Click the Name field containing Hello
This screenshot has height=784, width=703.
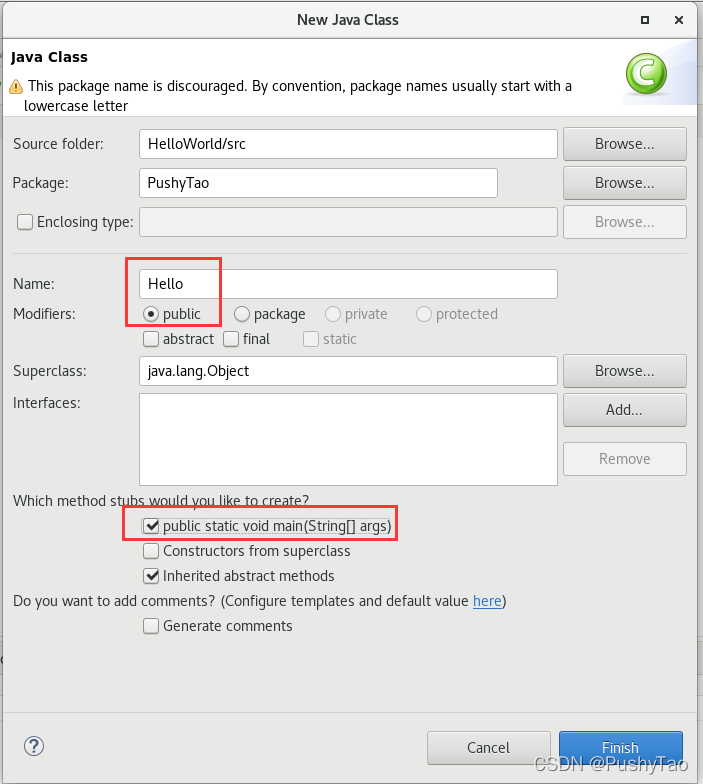(x=348, y=284)
